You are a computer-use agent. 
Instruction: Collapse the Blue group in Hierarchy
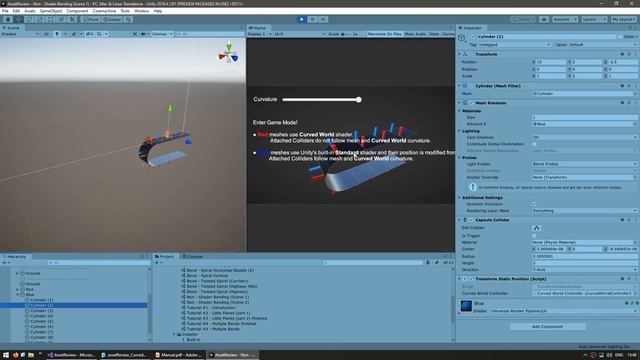(18, 294)
